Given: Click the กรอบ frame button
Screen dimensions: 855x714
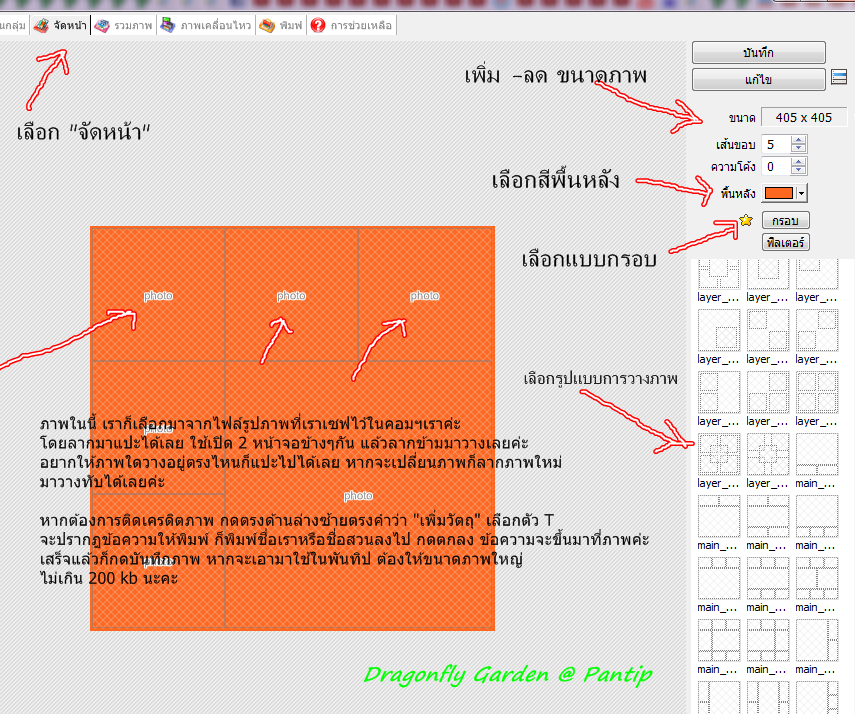Looking at the screenshot, I should (x=785, y=220).
